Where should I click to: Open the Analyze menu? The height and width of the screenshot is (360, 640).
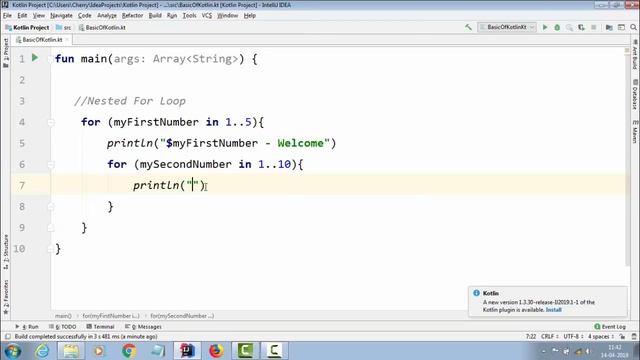pos(107,16)
